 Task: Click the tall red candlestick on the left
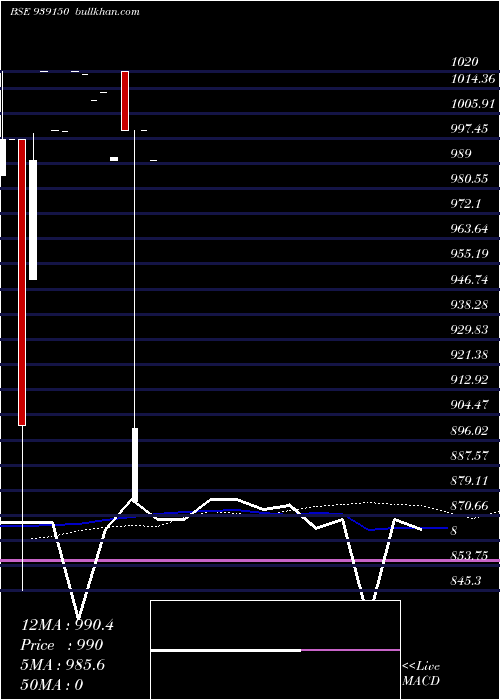pyautogui.click(x=22, y=283)
